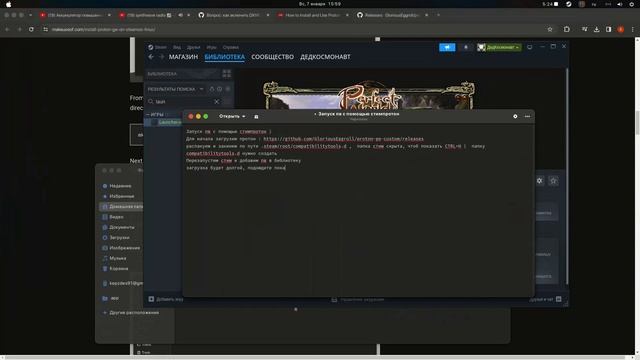
Task: Switch to the first YouTube tab
Action: coord(75,15)
